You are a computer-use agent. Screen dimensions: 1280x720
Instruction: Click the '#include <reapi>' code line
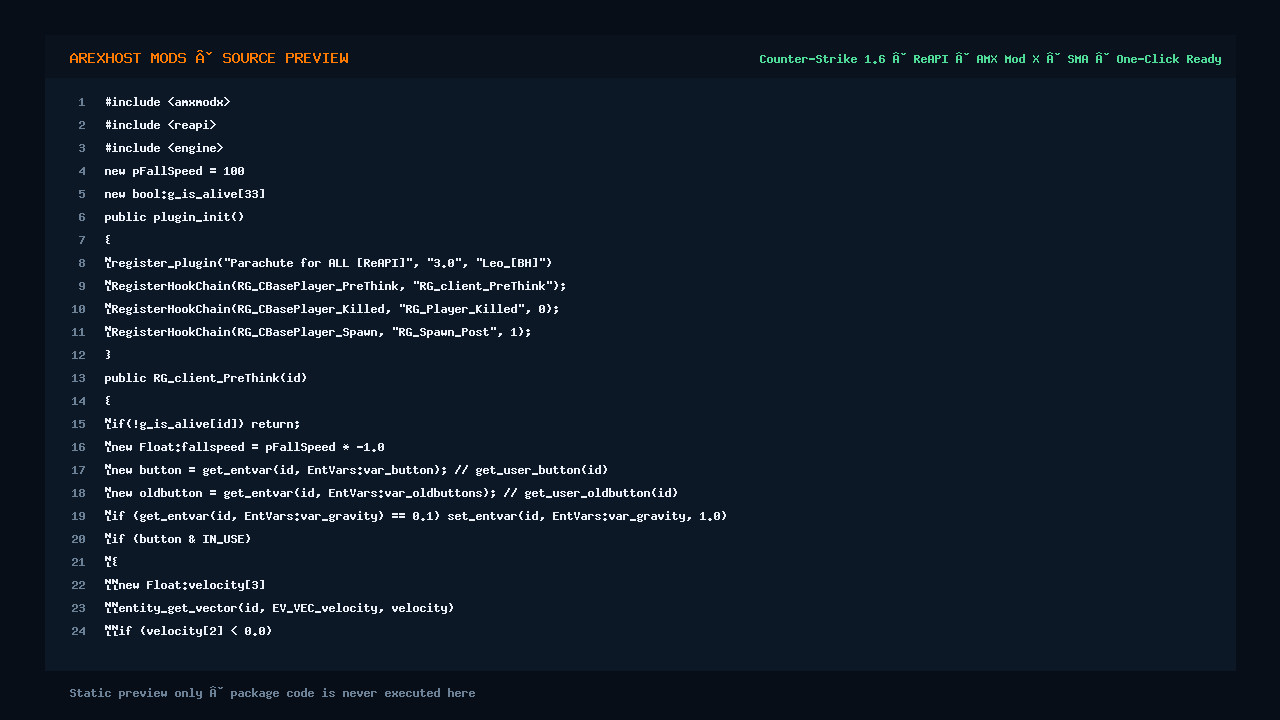160,125
